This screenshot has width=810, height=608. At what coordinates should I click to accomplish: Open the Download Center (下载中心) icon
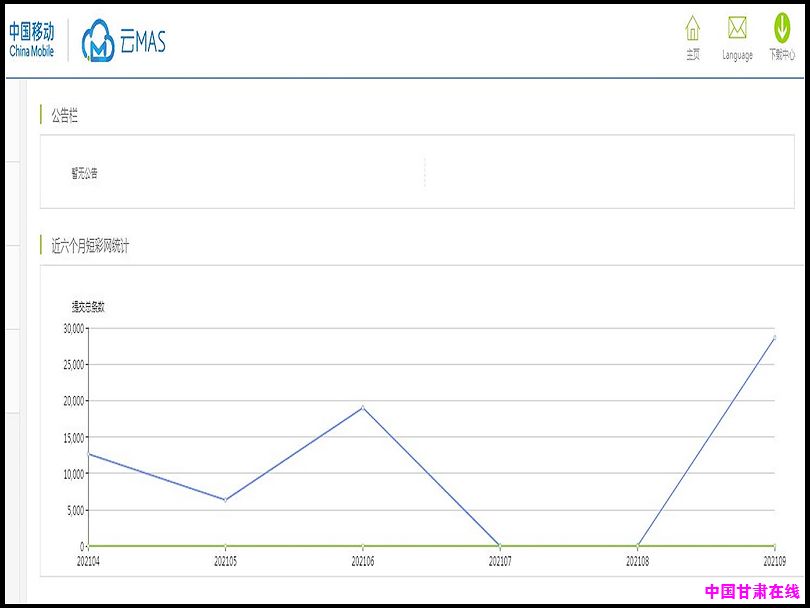click(781, 29)
